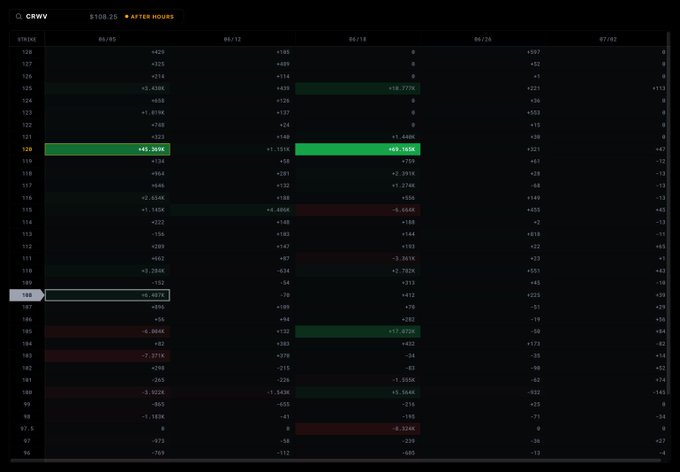Click the 06/12 cell at strike 115
Image resolution: width=680 pixels, height=472 pixels.
(x=232, y=210)
